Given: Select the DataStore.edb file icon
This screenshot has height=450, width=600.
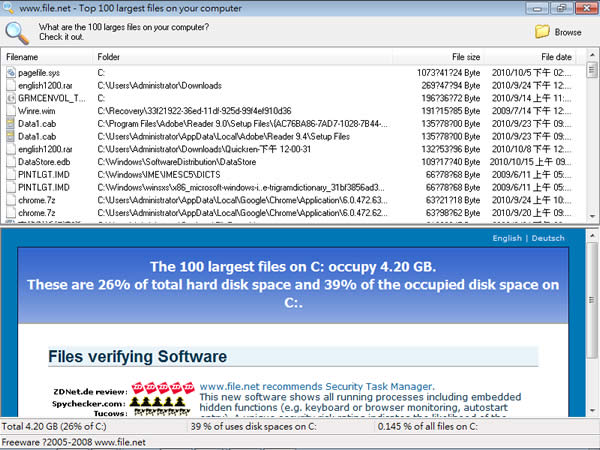Looking at the screenshot, I should 10,161.
